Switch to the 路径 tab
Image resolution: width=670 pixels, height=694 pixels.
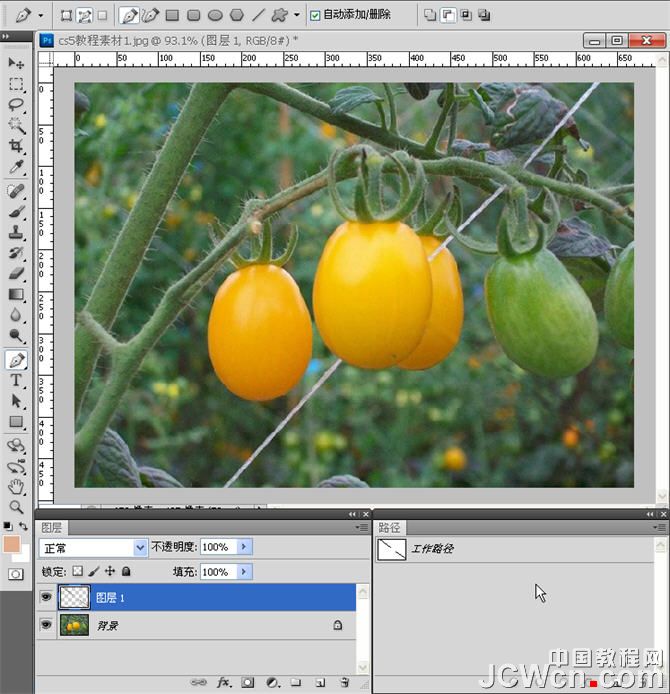pyautogui.click(x=389, y=528)
